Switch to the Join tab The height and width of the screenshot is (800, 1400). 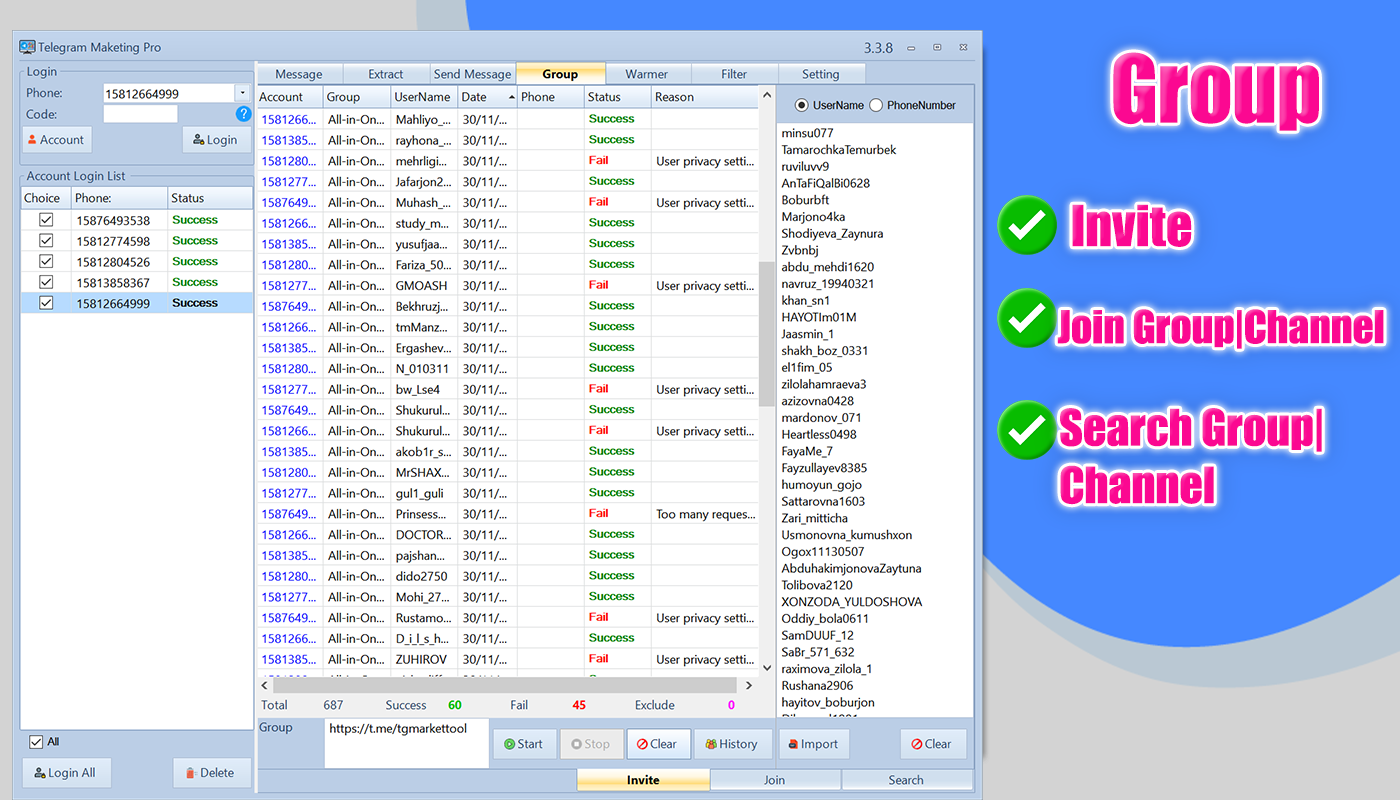tap(775, 780)
